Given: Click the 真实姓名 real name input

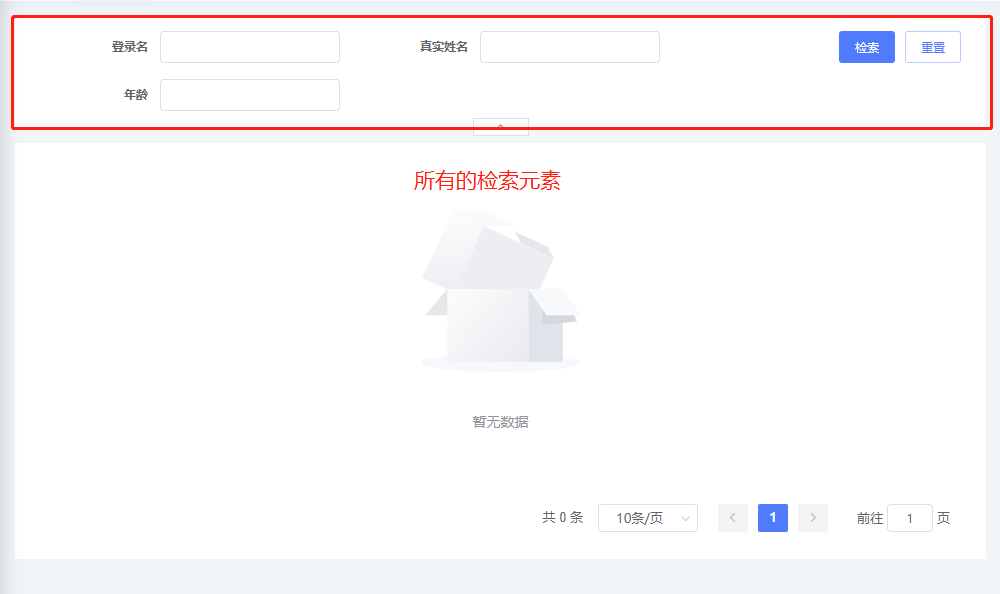Looking at the screenshot, I should pyautogui.click(x=570, y=47).
